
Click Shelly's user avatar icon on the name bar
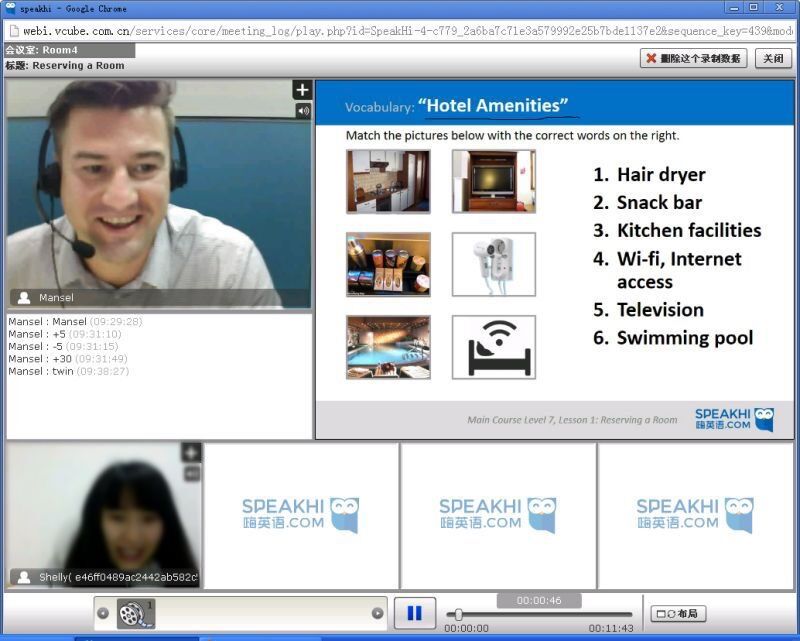(24, 577)
